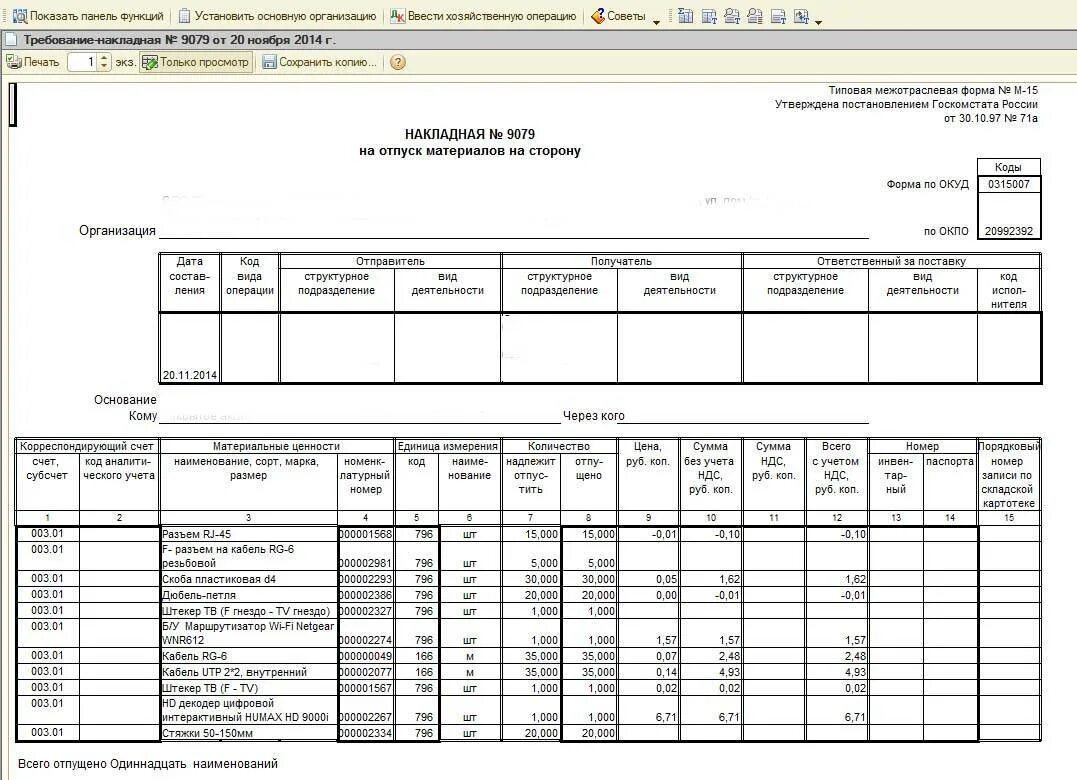
Task: Click the Печать button label
Action: point(41,62)
